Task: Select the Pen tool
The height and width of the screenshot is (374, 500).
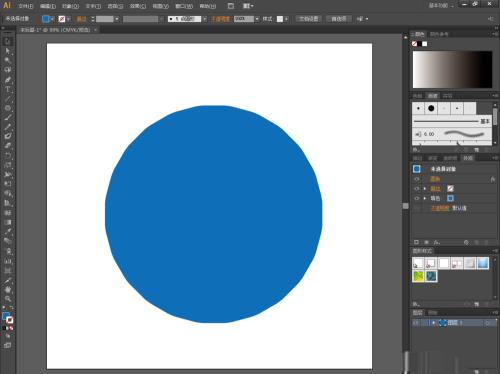Action: tap(8, 80)
